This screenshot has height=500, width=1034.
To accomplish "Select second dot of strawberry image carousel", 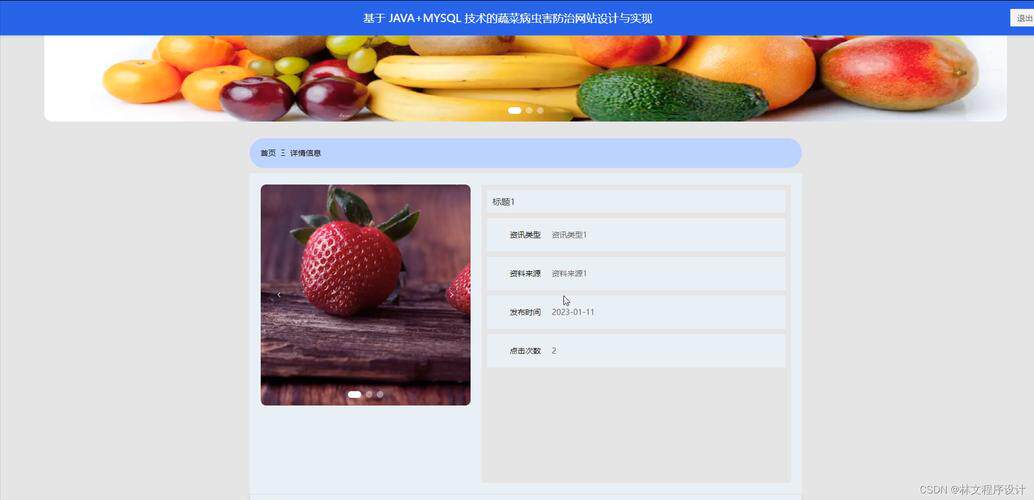I will tap(369, 394).
